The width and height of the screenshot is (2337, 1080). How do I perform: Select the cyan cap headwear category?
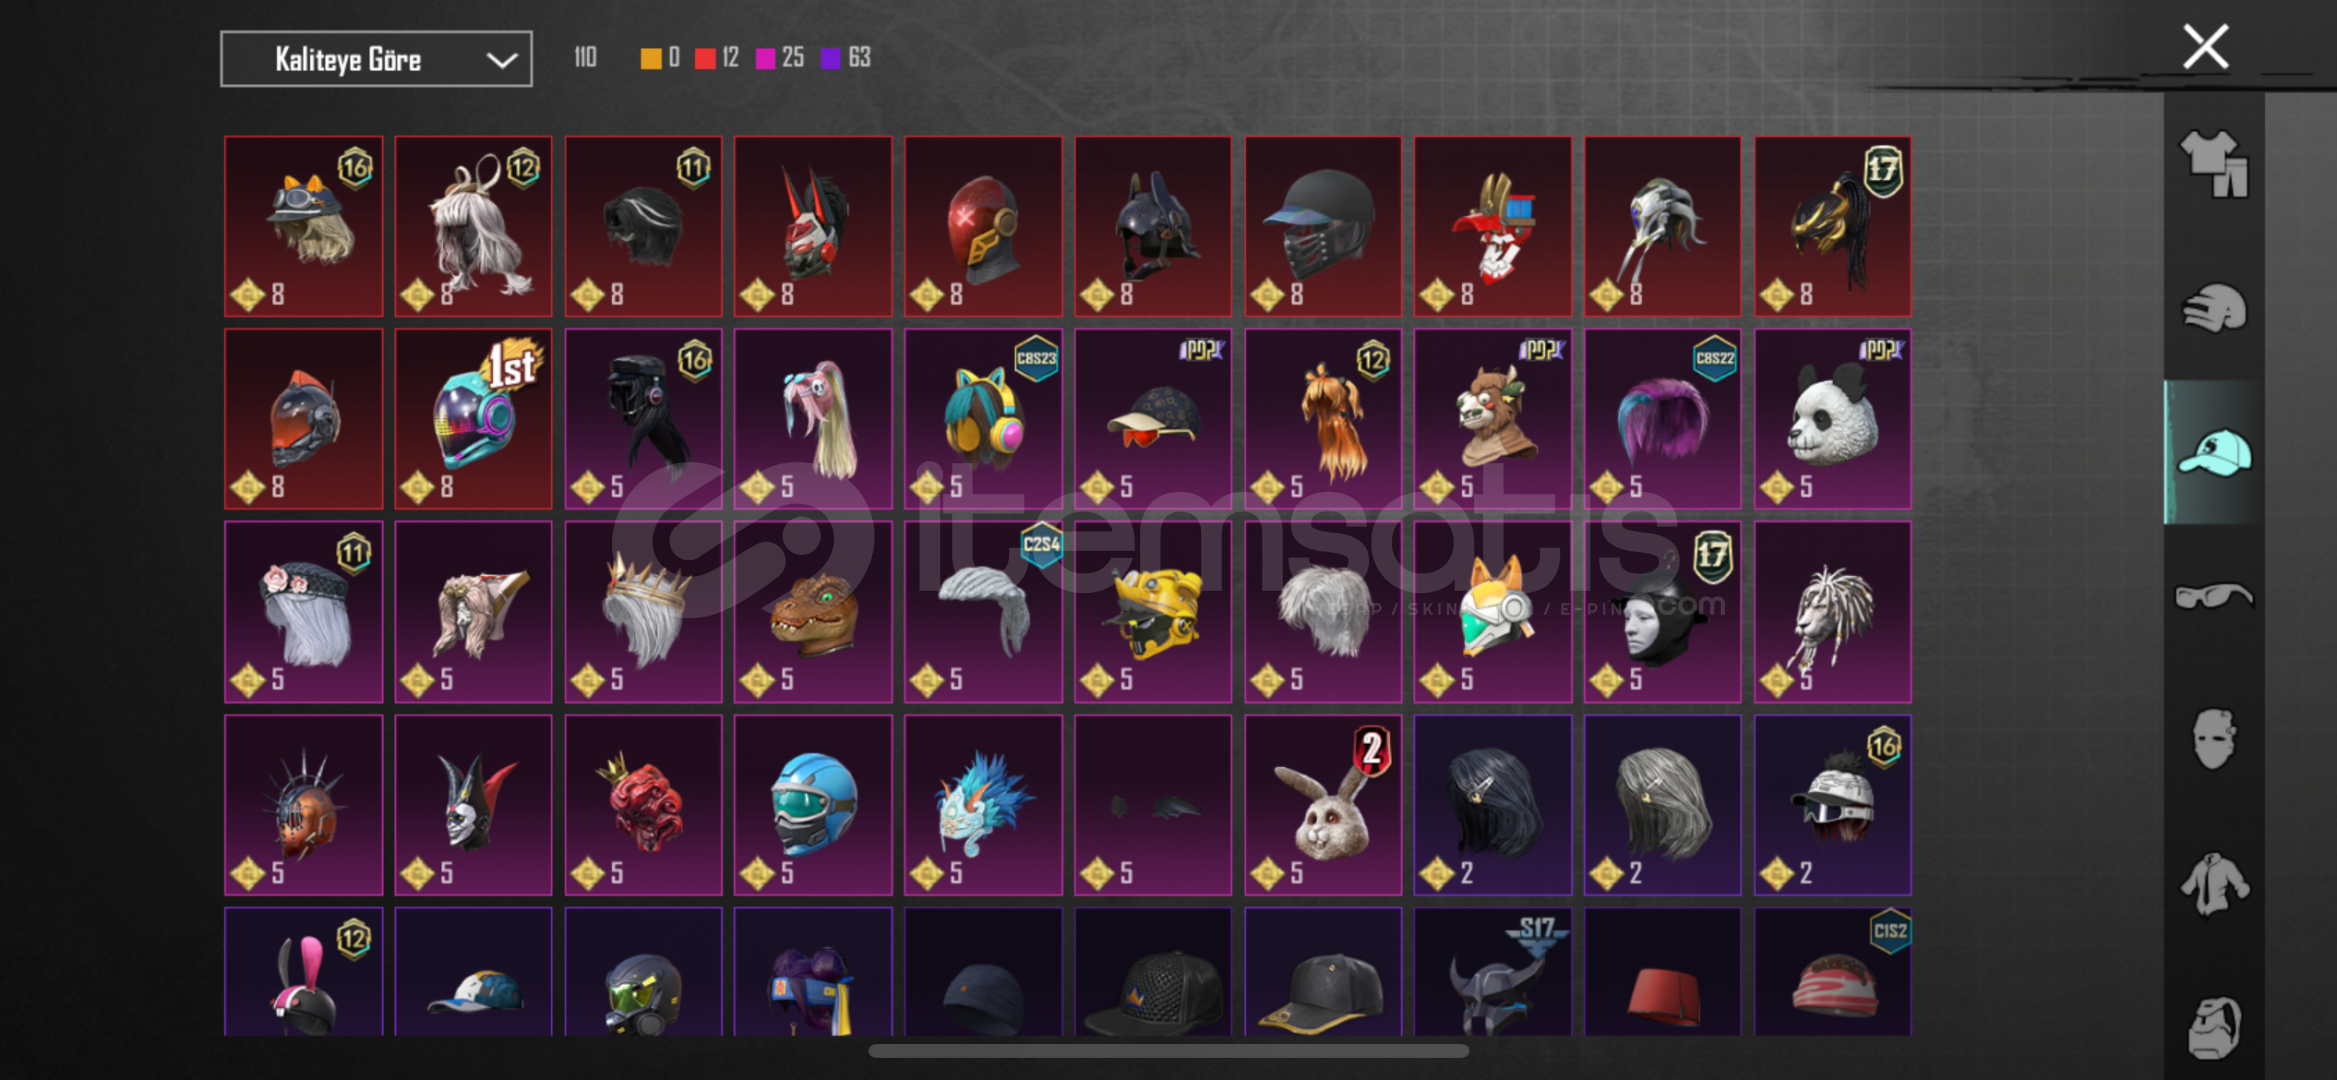[x=2214, y=452]
